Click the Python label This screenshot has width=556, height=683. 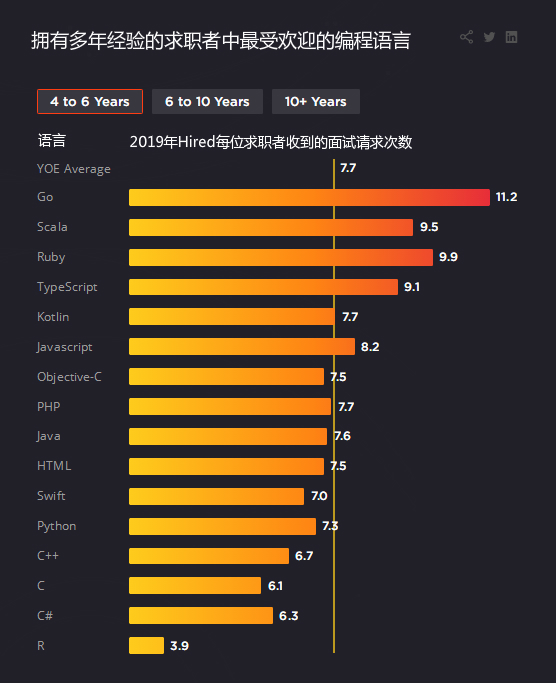pyautogui.click(x=57, y=526)
